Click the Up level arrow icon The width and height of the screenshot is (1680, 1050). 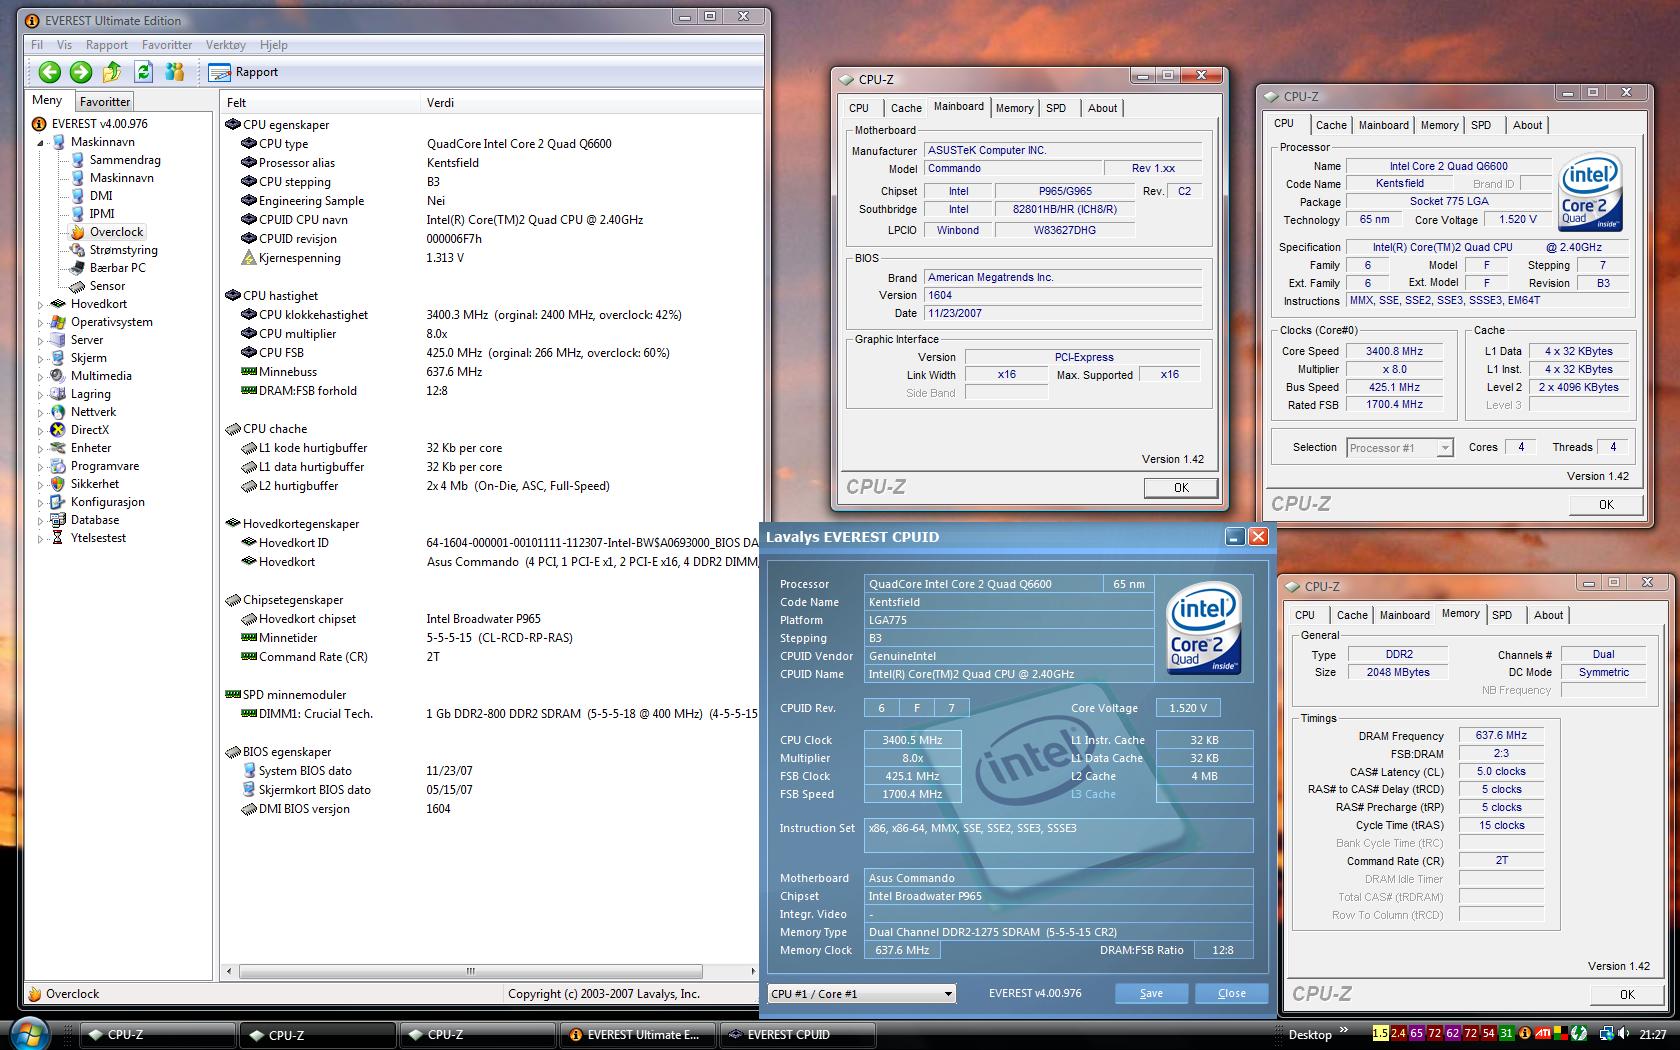112,72
